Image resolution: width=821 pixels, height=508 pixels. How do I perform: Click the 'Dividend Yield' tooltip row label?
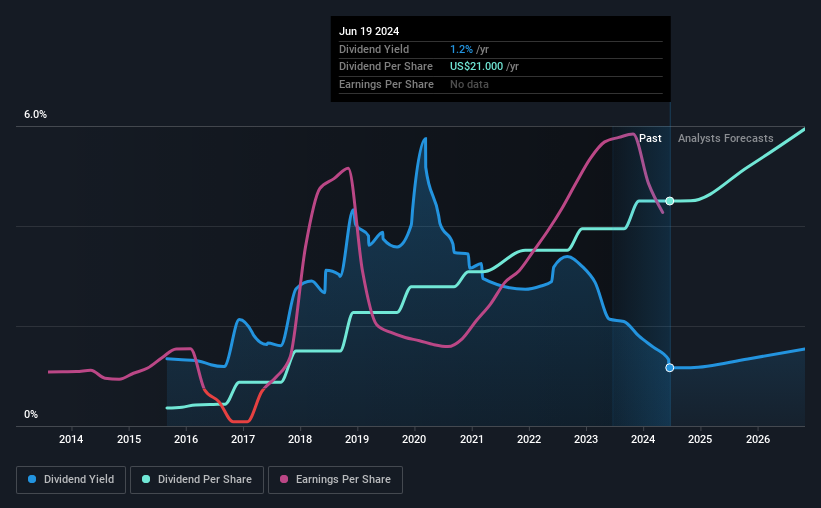pyautogui.click(x=374, y=49)
